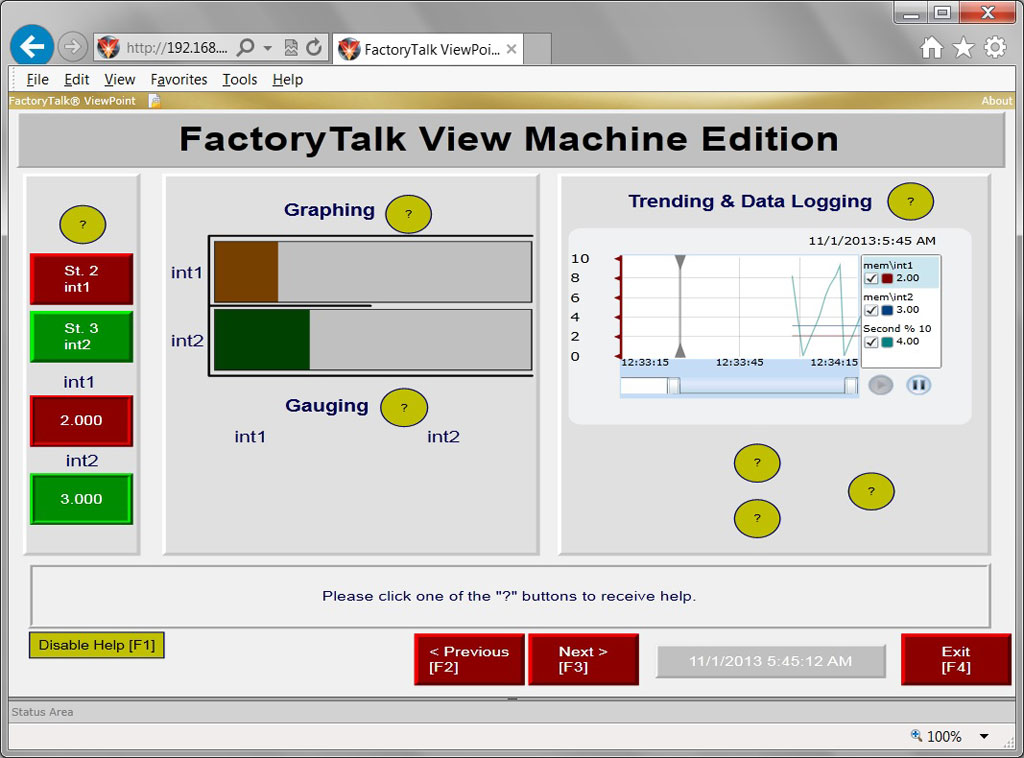Go to browser Home page icon
Screen dimensions: 1024x758
(x=932, y=47)
